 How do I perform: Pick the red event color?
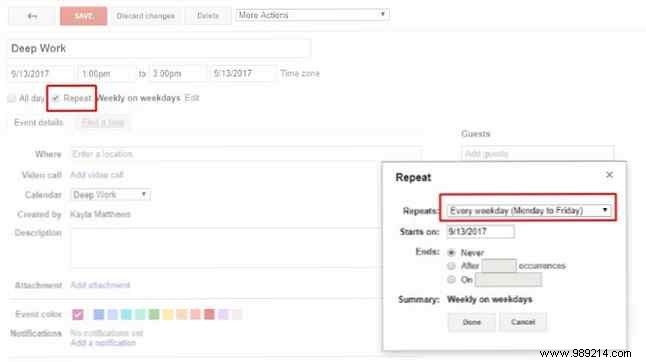click(x=209, y=315)
